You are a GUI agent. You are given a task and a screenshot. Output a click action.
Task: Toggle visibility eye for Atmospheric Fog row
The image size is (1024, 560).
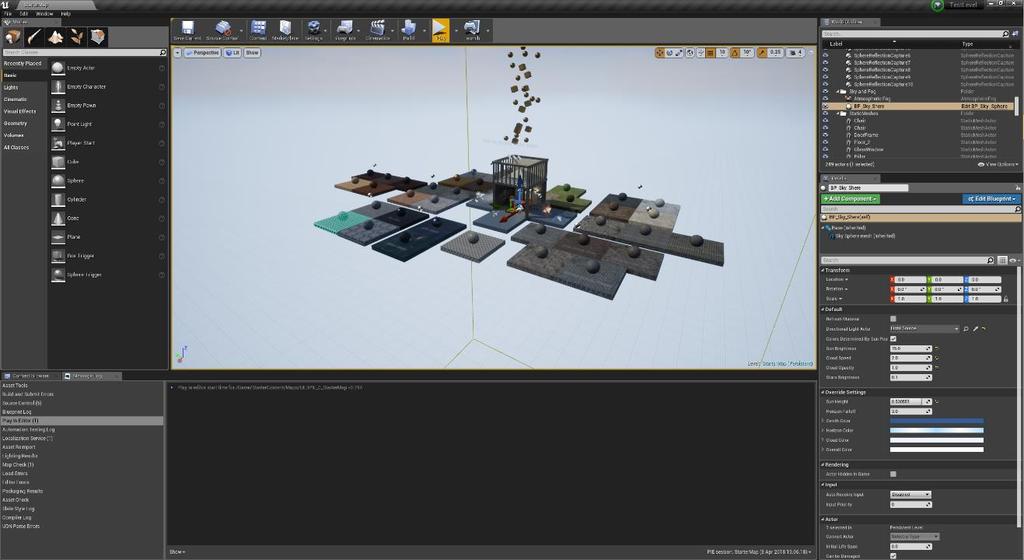825,99
